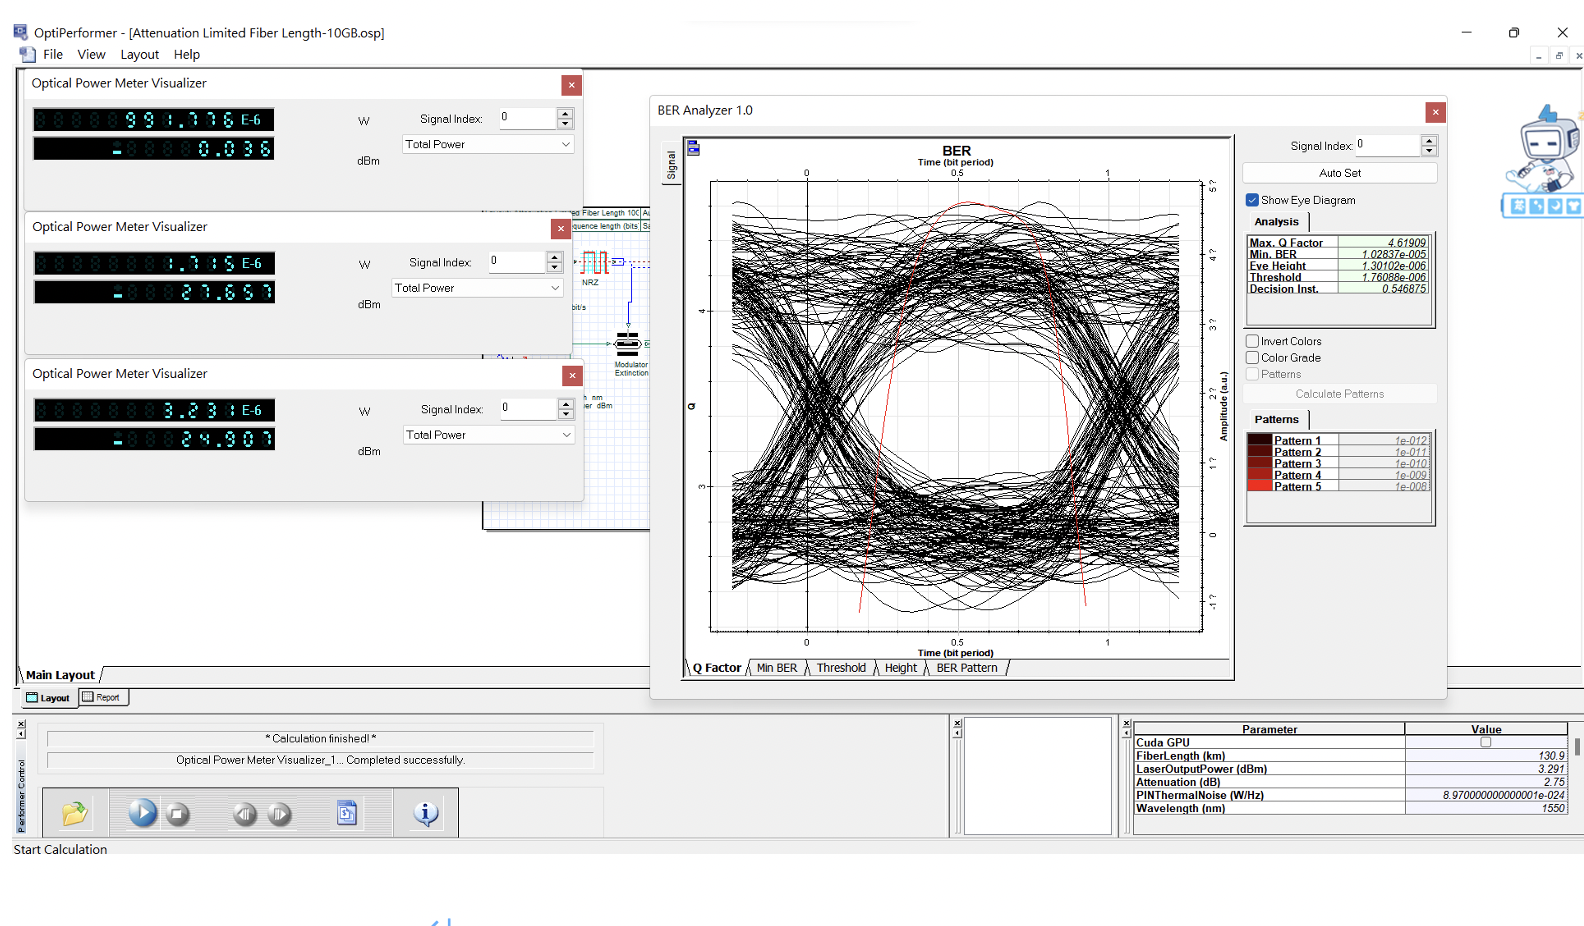Switch to the Threshold tab
The height and width of the screenshot is (926, 1584).
[x=841, y=668]
